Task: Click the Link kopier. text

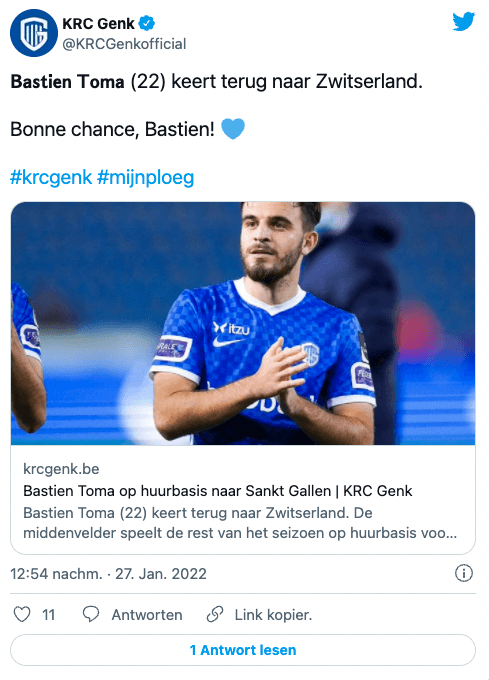Action: pos(273,615)
